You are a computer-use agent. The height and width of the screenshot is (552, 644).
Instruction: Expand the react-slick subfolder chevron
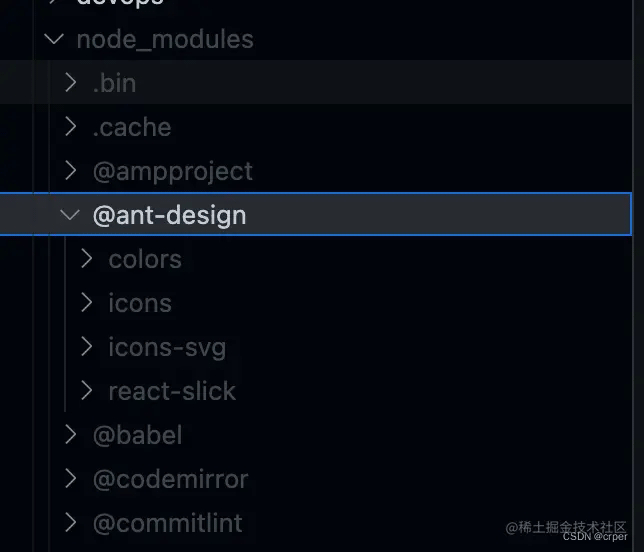coord(86,391)
